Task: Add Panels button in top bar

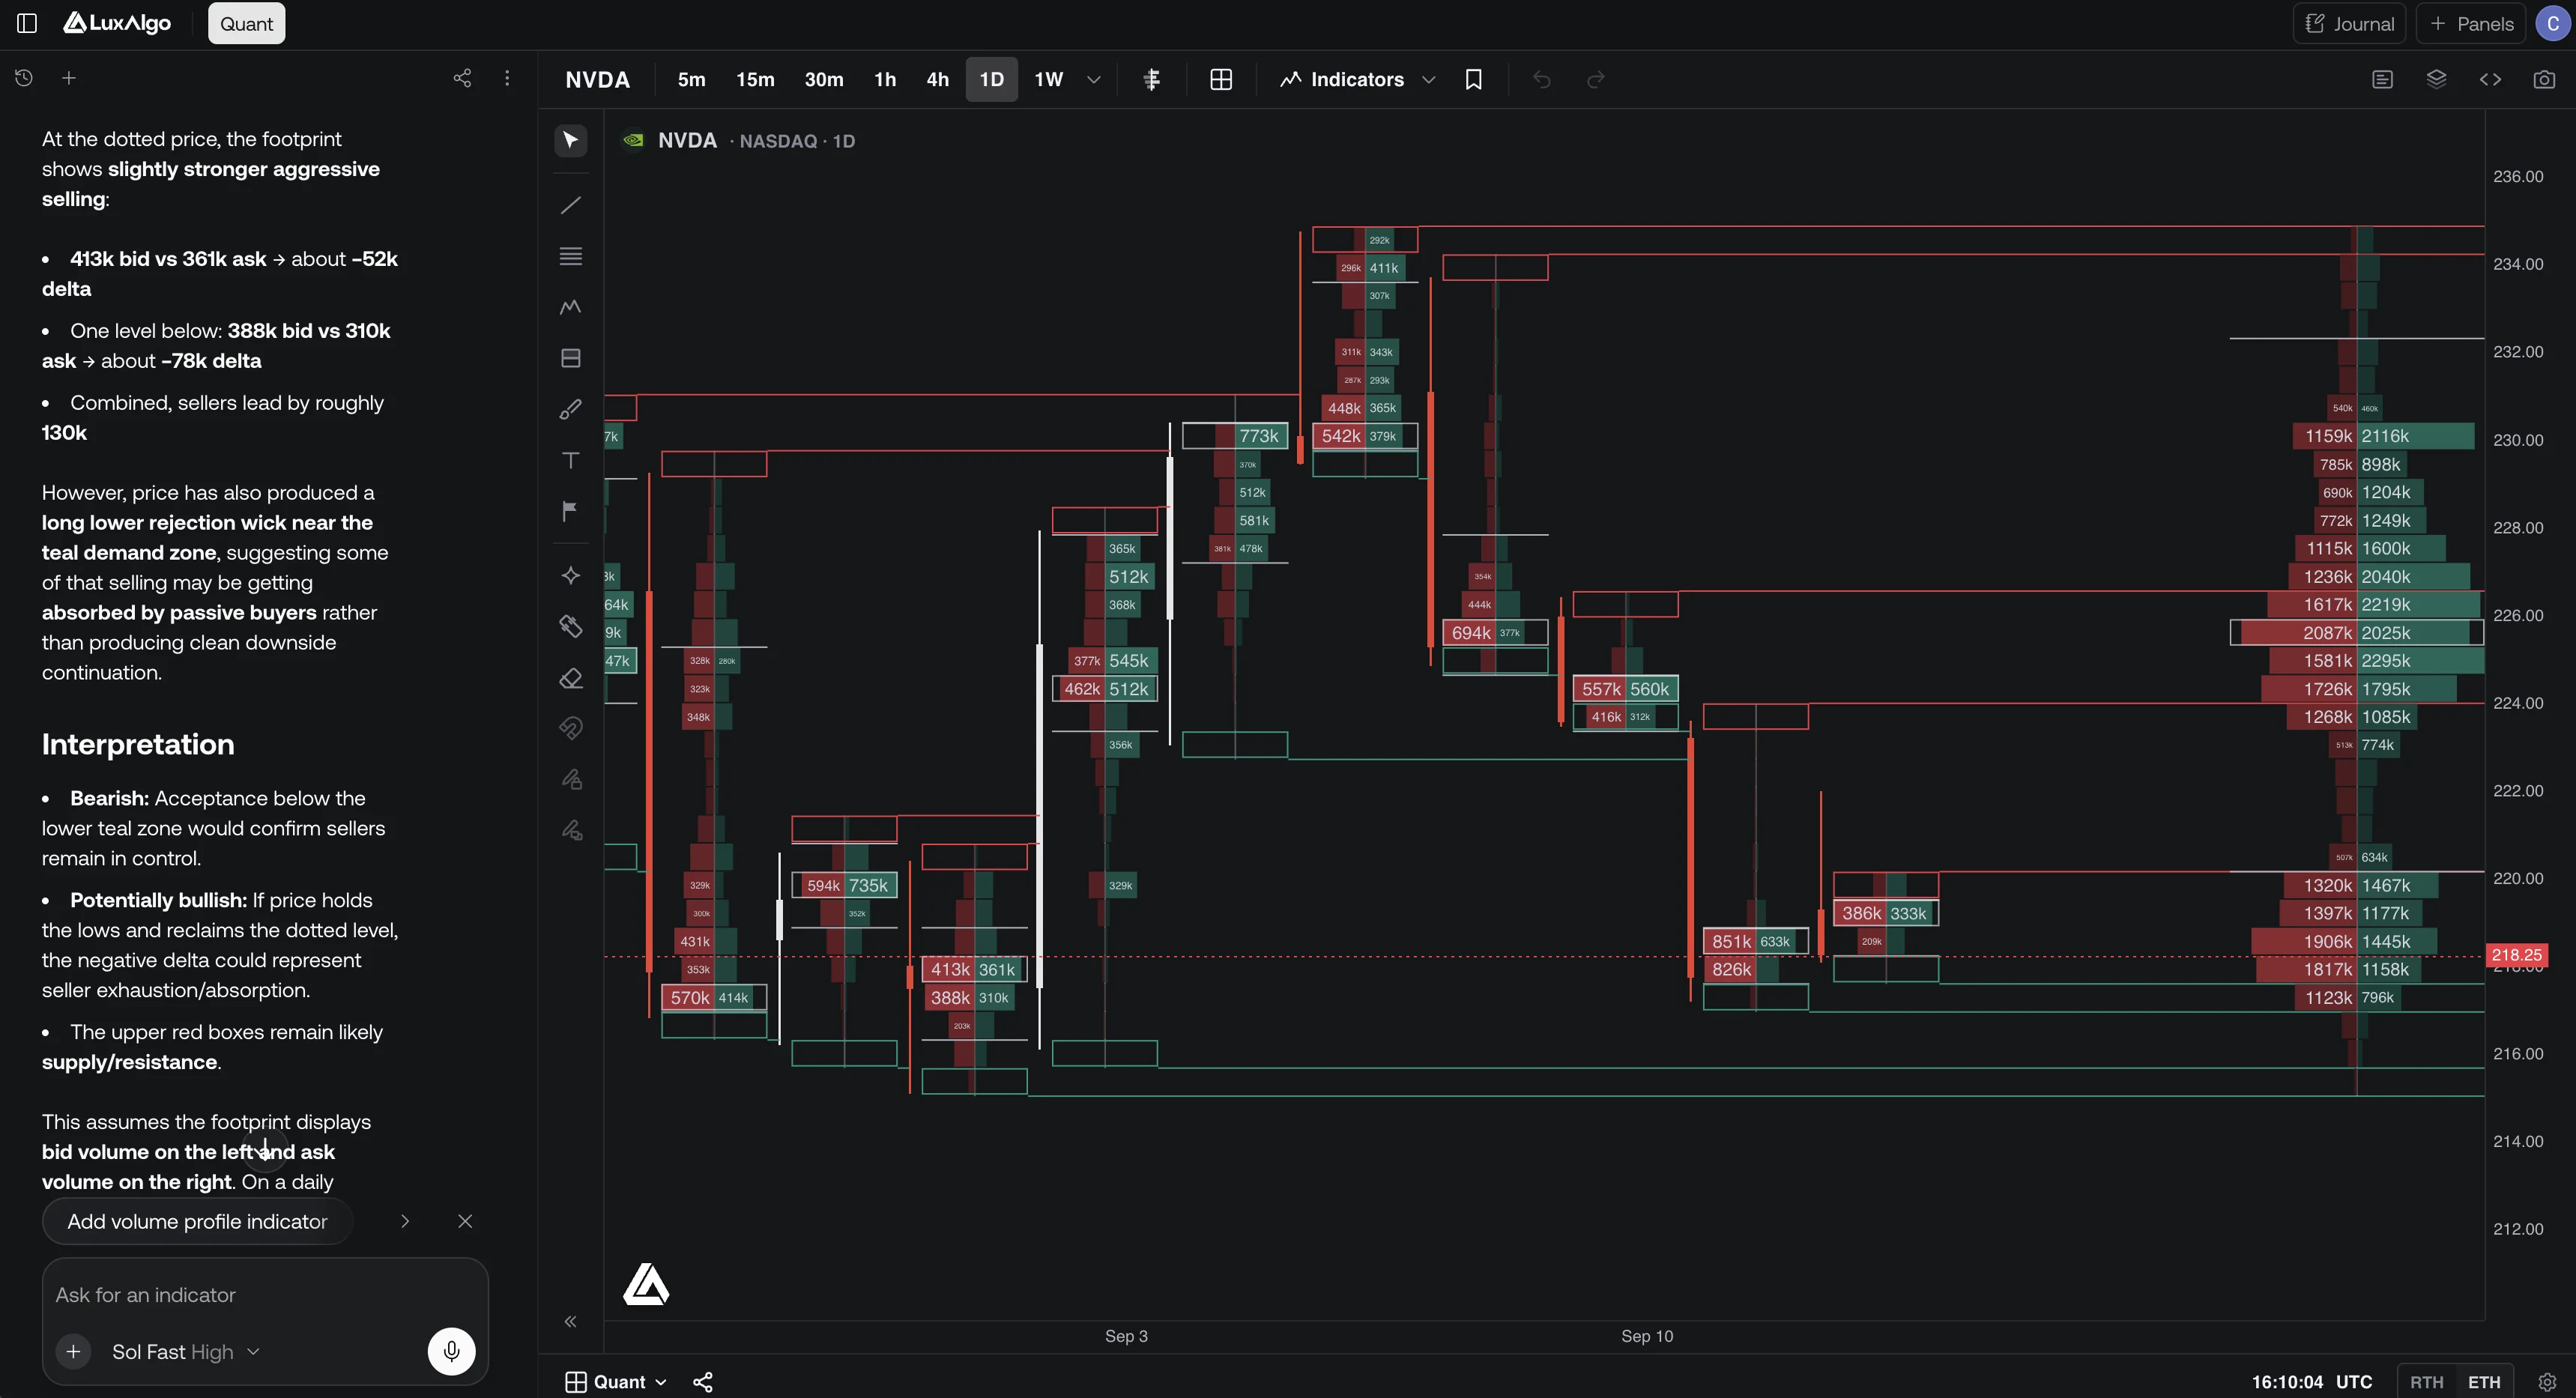Action: [2470, 23]
